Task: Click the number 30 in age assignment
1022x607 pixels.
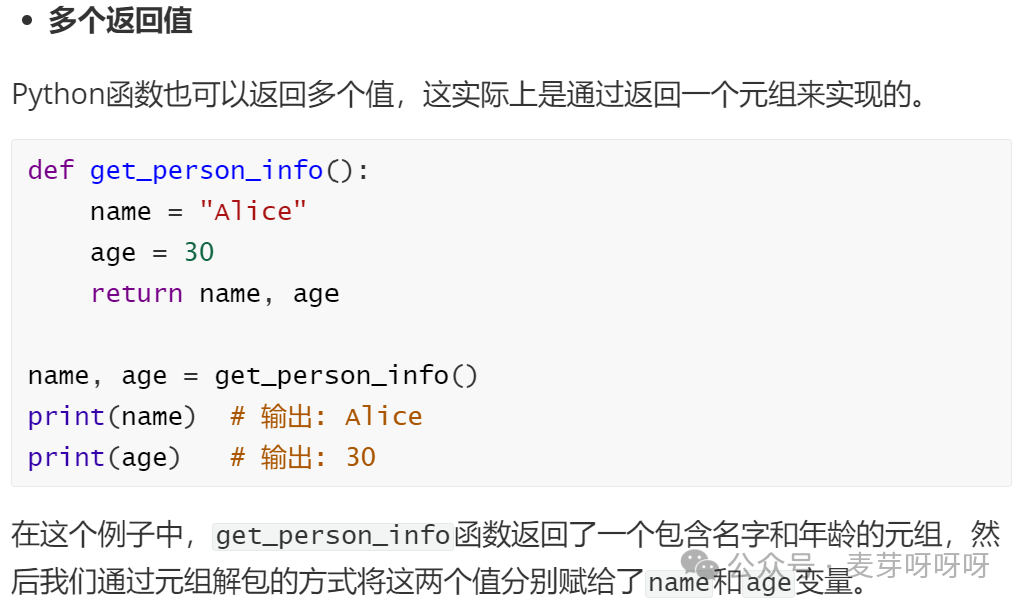Action: 199,252
